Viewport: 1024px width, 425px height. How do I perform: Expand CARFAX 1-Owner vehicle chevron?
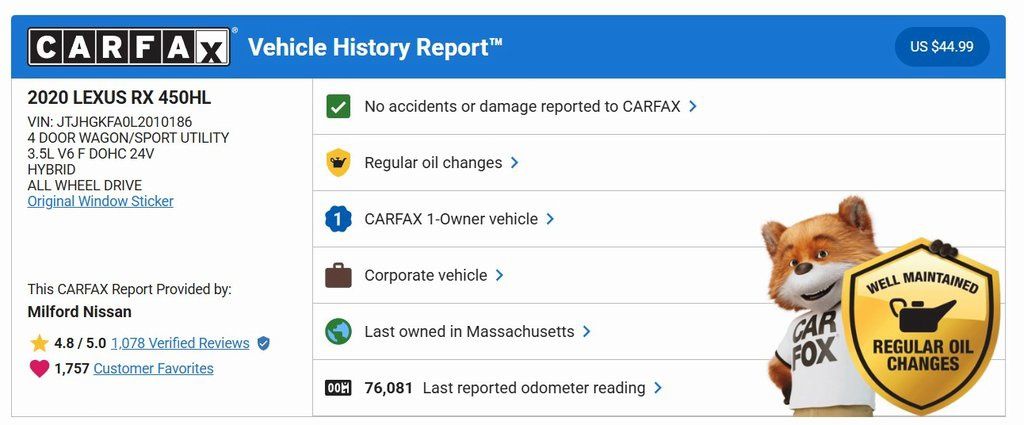(x=550, y=219)
